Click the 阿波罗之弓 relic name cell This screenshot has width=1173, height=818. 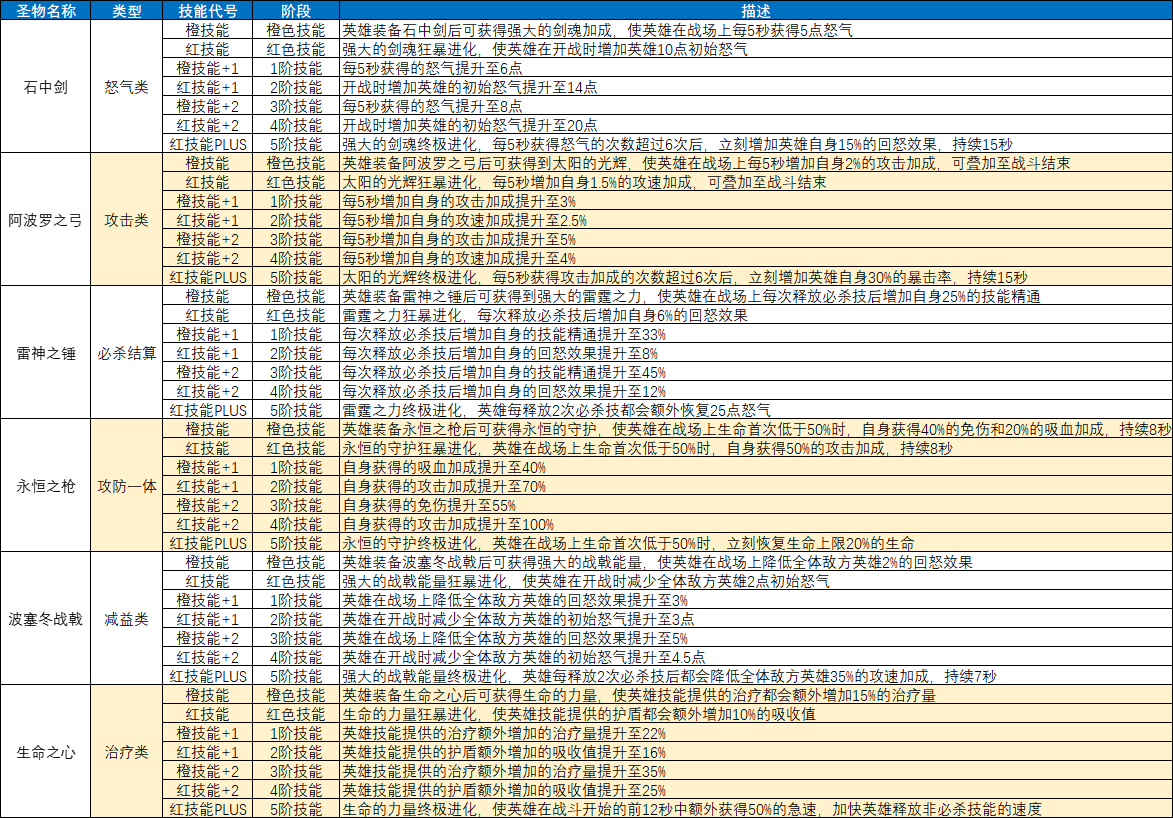pos(45,220)
